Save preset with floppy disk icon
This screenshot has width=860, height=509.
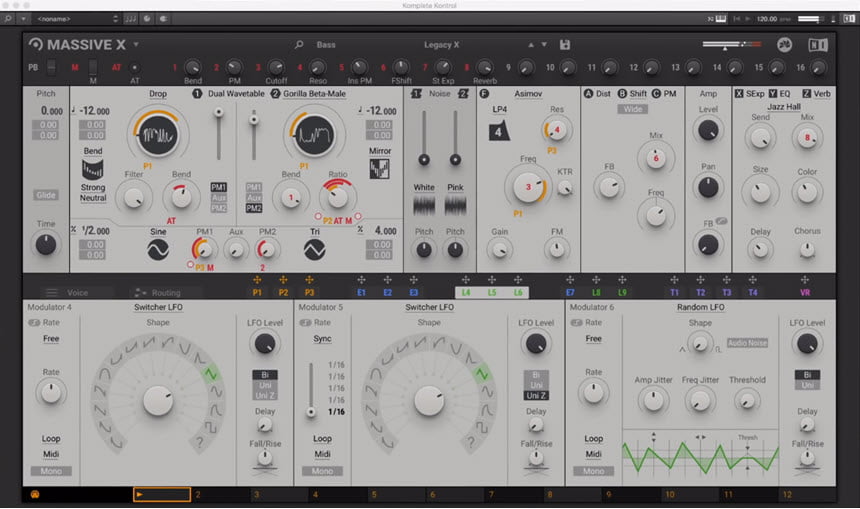click(x=565, y=44)
